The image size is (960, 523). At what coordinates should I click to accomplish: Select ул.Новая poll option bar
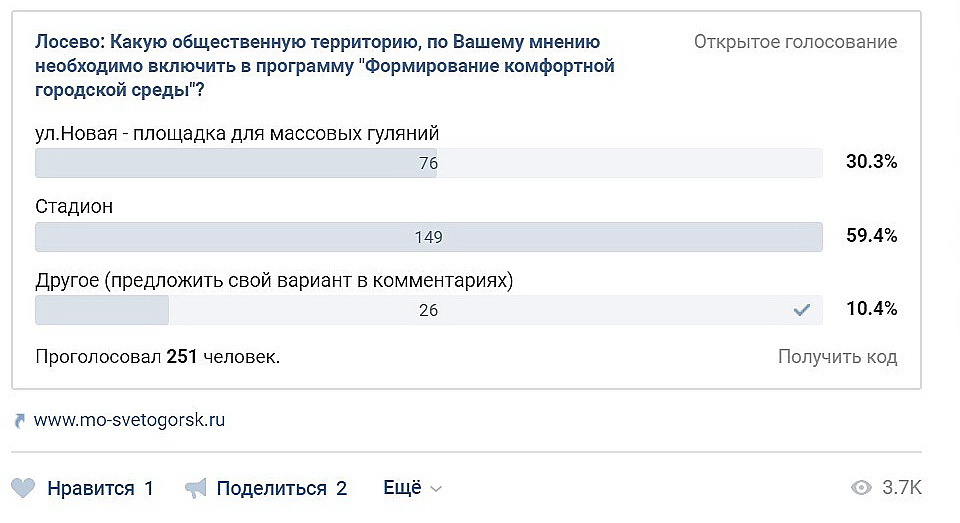point(429,163)
